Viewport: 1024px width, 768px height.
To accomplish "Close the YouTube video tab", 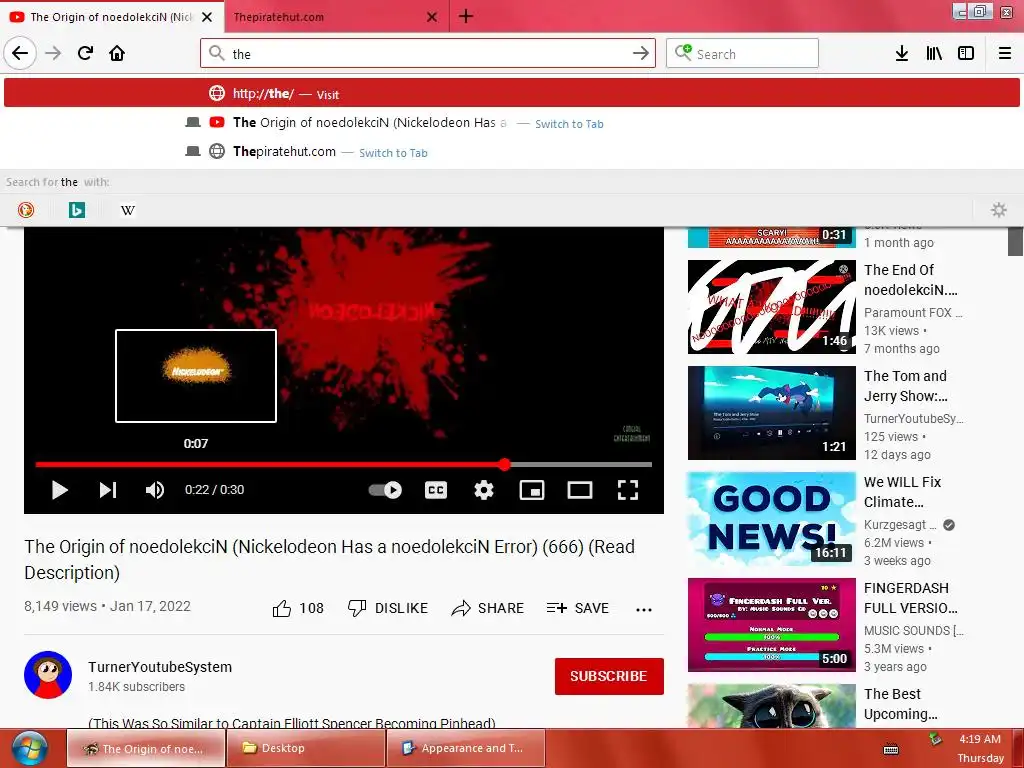I will pyautogui.click(x=207, y=17).
